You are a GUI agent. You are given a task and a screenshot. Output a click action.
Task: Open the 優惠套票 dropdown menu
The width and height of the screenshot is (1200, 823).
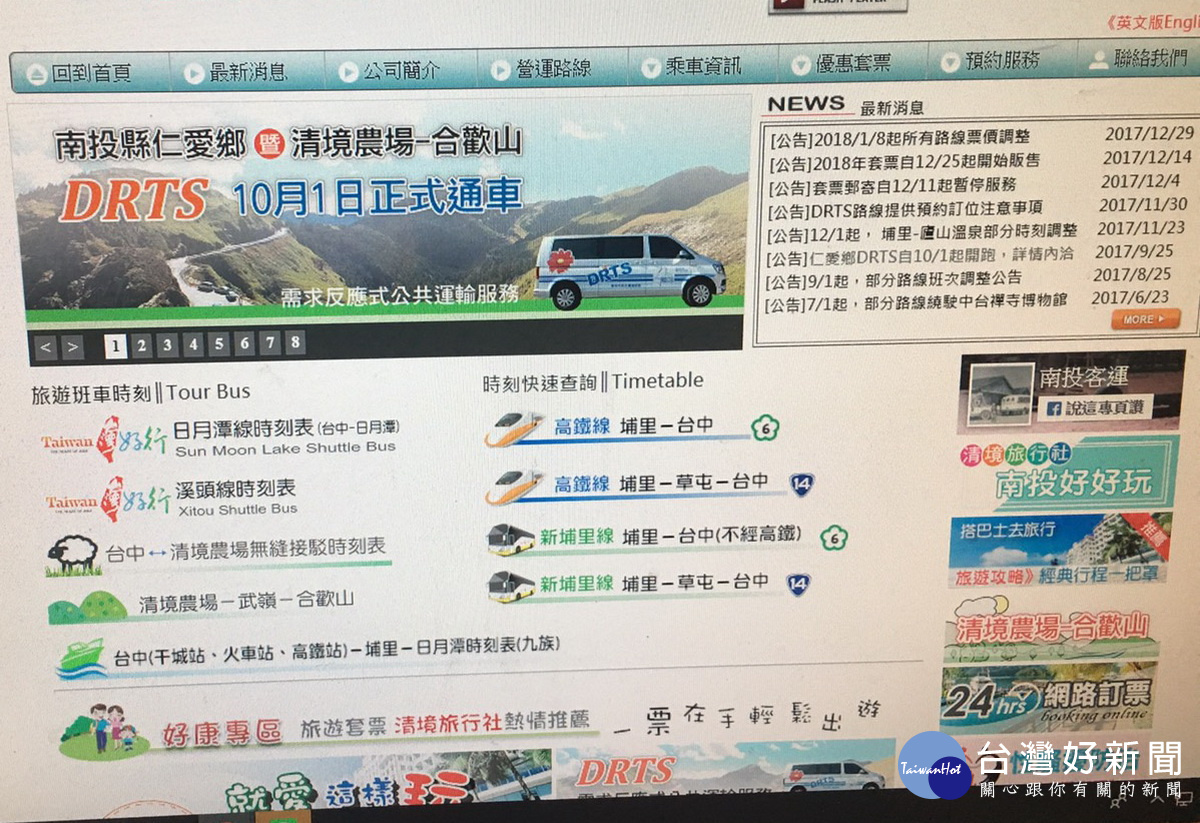[x=842, y=65]
